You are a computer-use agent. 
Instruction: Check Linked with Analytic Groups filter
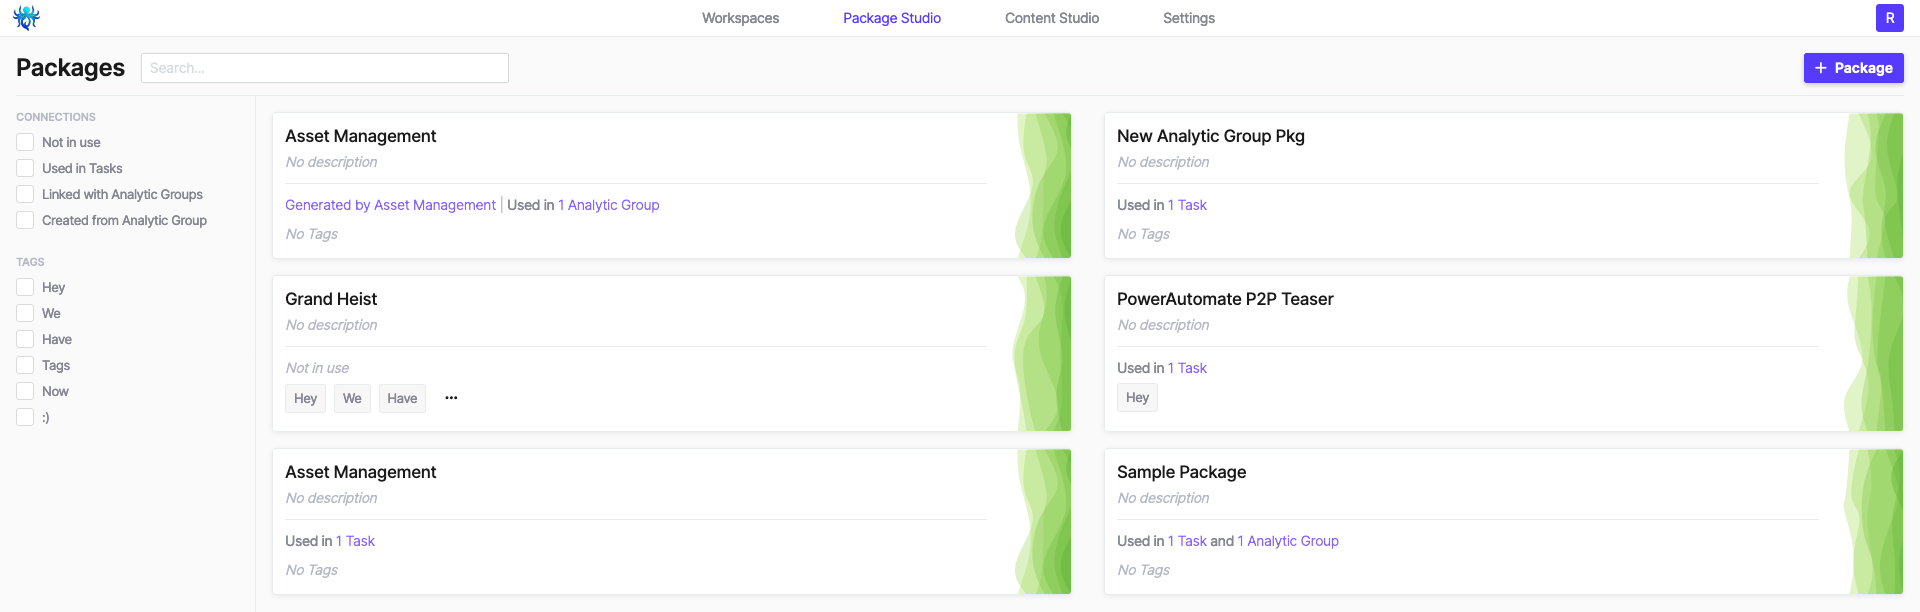pos(25,194)
